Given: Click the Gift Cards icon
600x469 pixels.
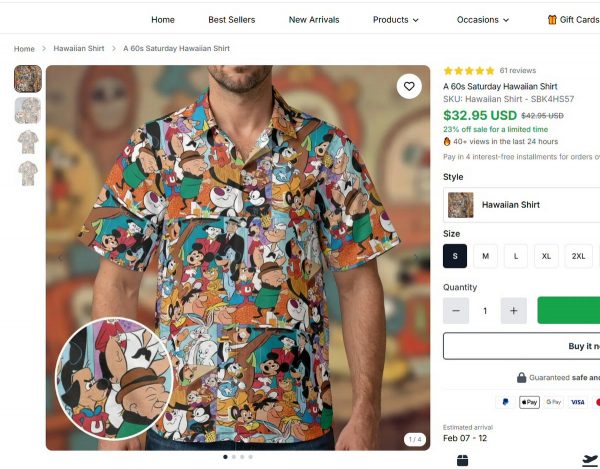Looking at the screenshot, I should tap(552, 19).
